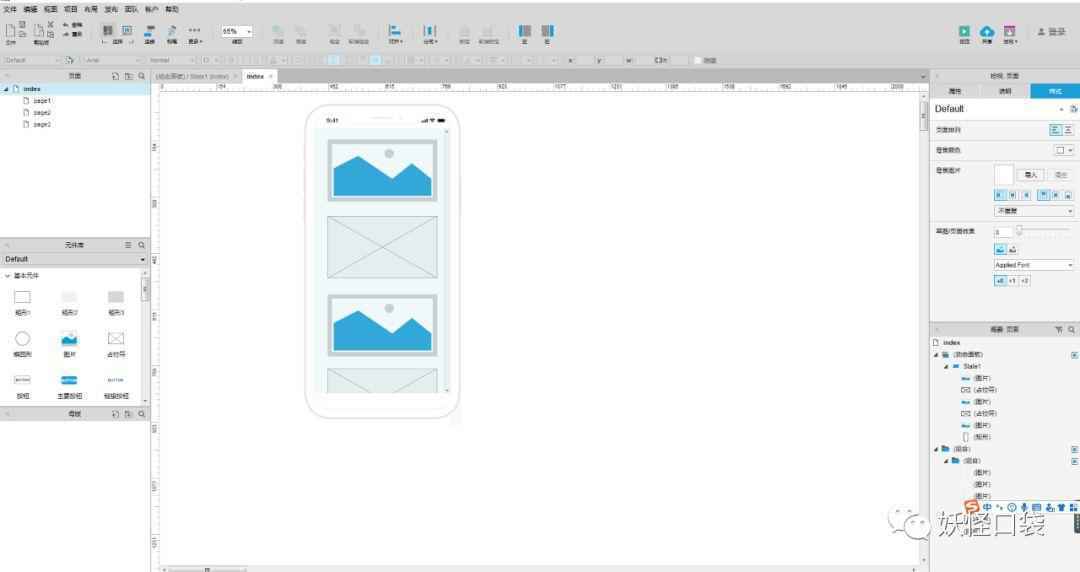Select the +0 line width toggle
The height and width of the screenshot is (572, 1080).
pos(999,280)
